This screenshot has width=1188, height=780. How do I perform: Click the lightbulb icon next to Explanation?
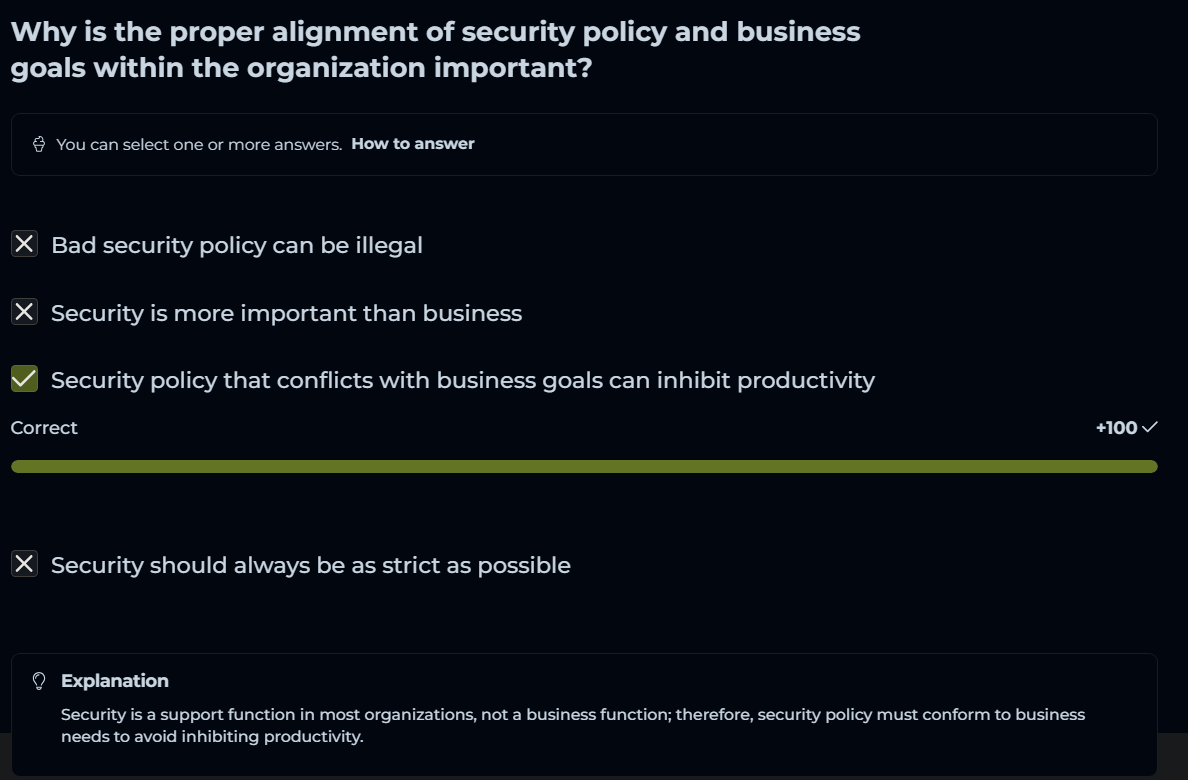pos(39,681)
